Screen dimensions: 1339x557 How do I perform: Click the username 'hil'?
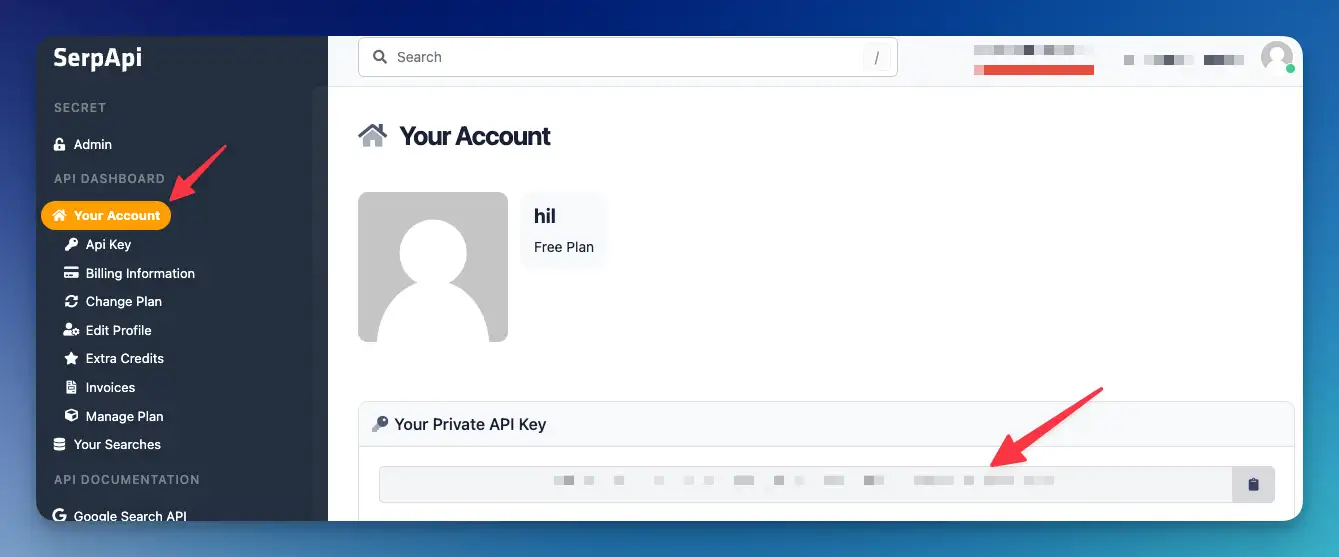click(x=545, y=216)
